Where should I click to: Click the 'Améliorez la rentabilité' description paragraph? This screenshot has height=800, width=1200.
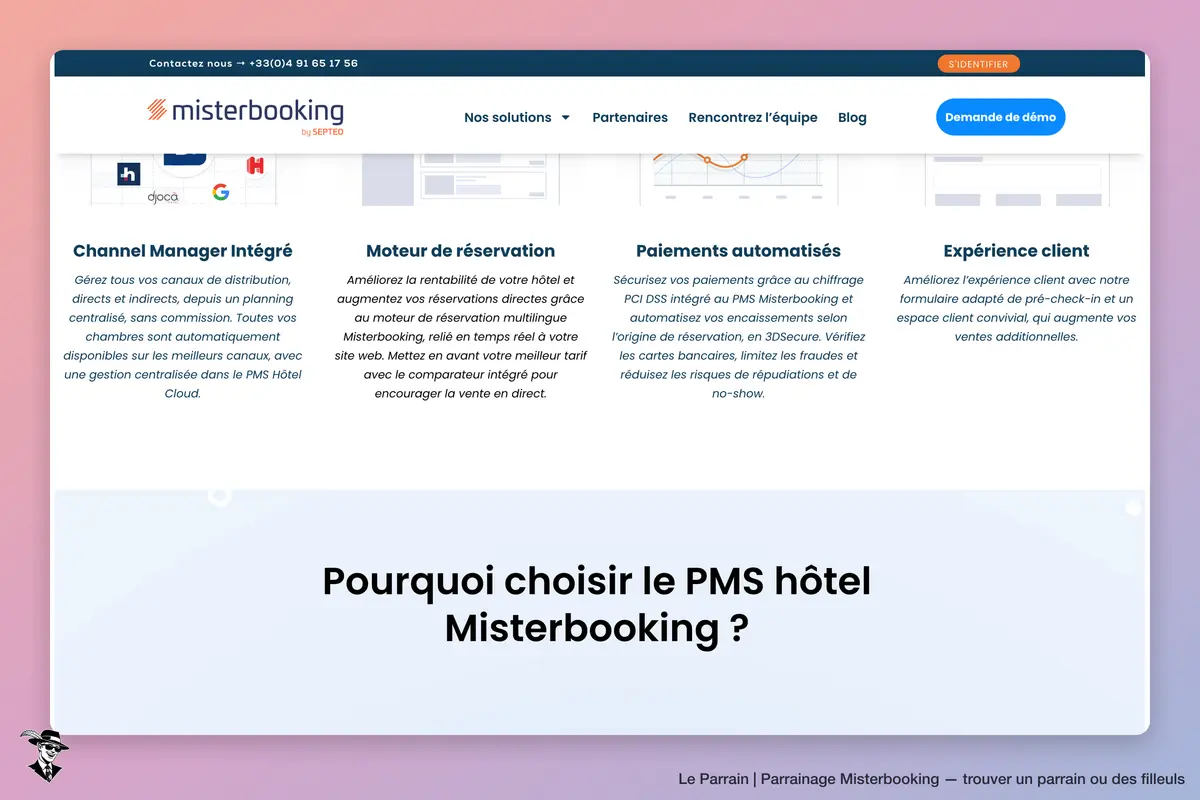click(x=460, y=336)
